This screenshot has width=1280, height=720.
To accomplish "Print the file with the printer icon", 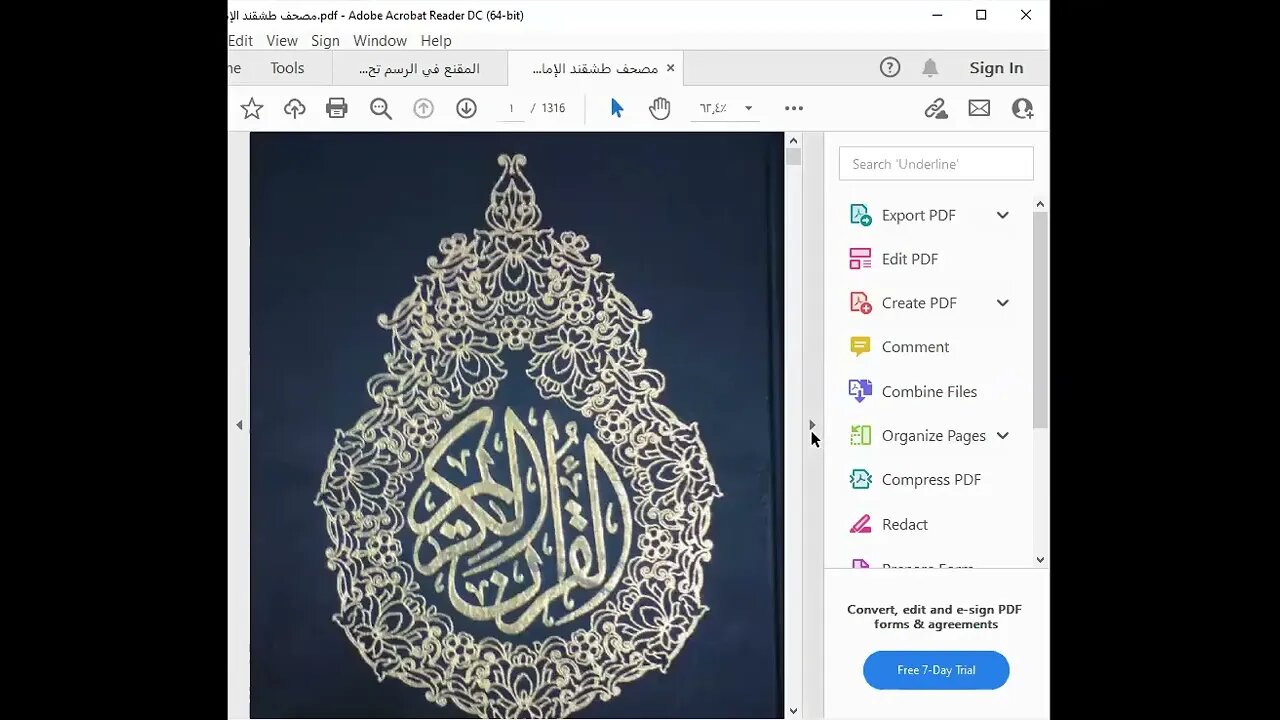I will pyautogui.click(x=337, y=108).
